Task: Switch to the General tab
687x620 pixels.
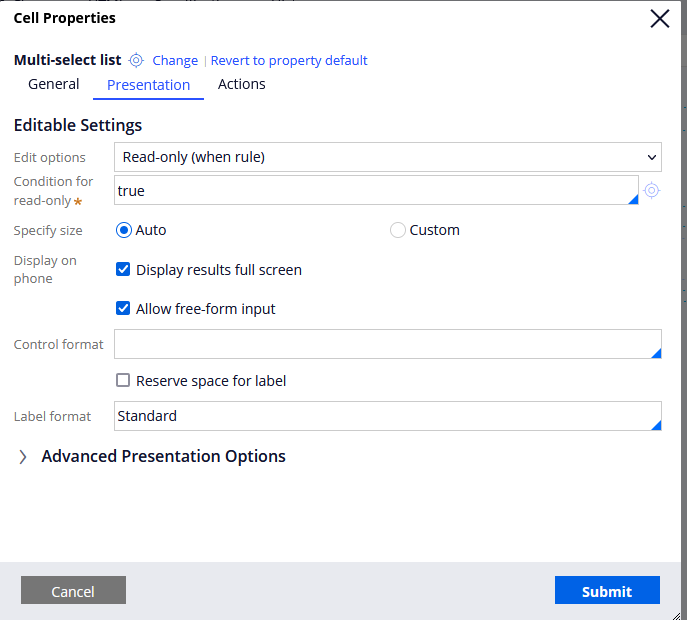Action: click(53, 84)
